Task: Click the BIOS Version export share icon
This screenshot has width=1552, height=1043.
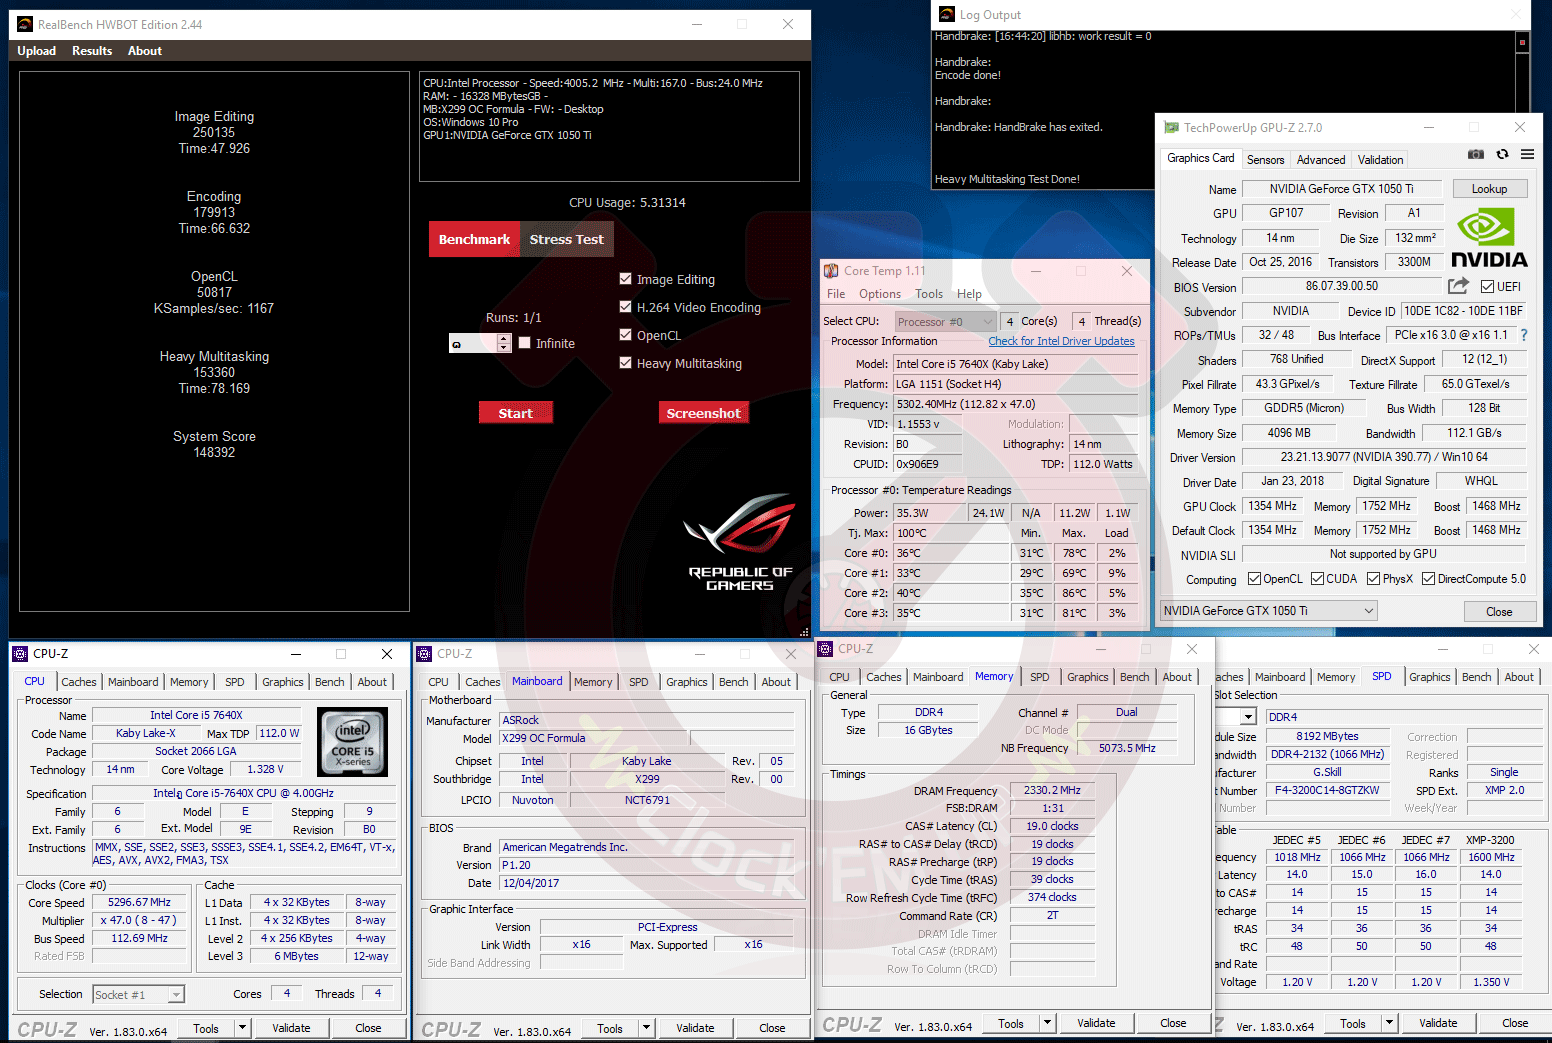Action: tap(1458, 286)
